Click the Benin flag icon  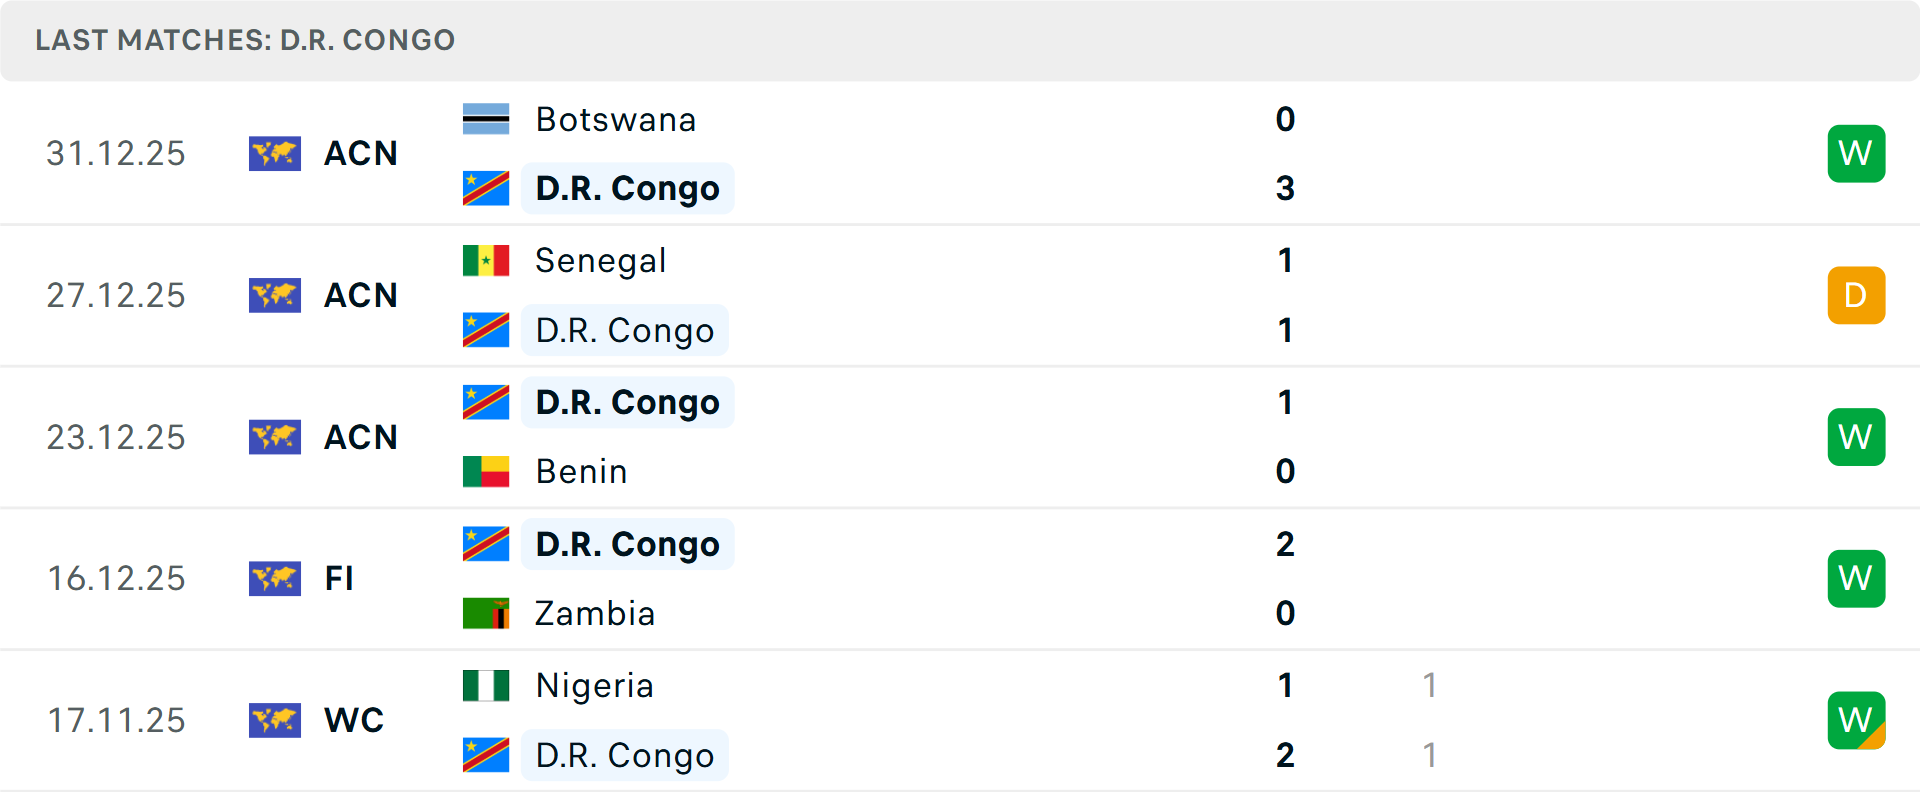pos(486,471)
